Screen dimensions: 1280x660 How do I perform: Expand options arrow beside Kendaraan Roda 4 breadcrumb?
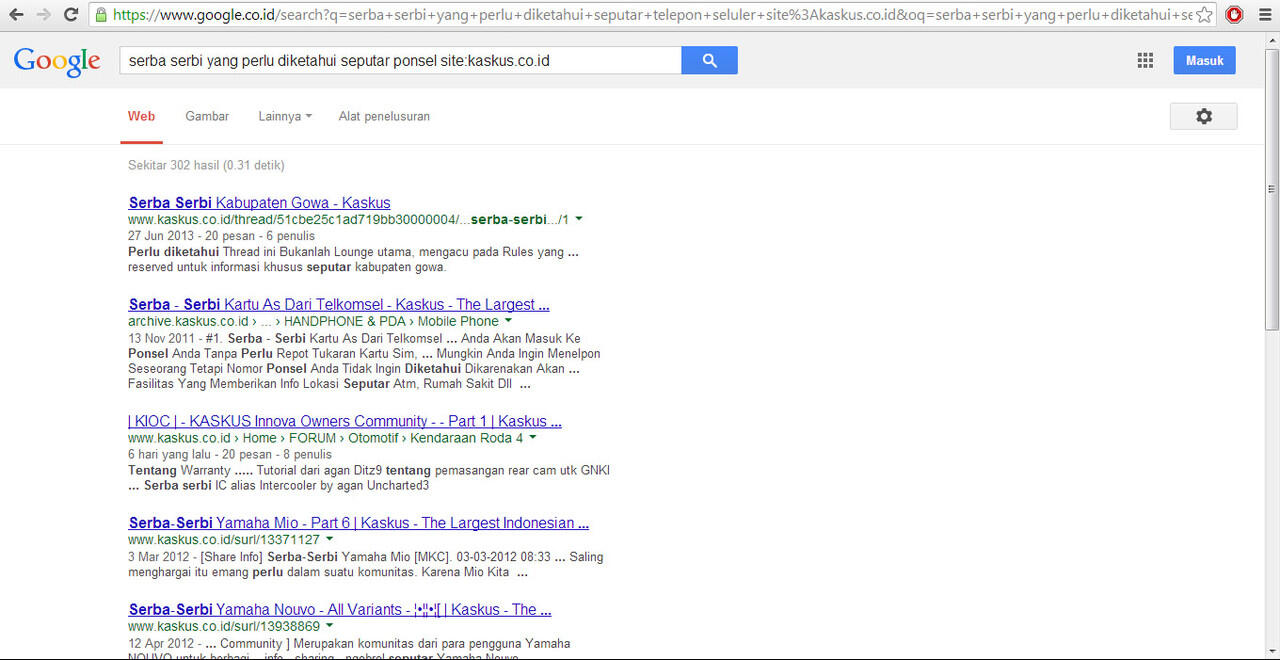[532, 438]
